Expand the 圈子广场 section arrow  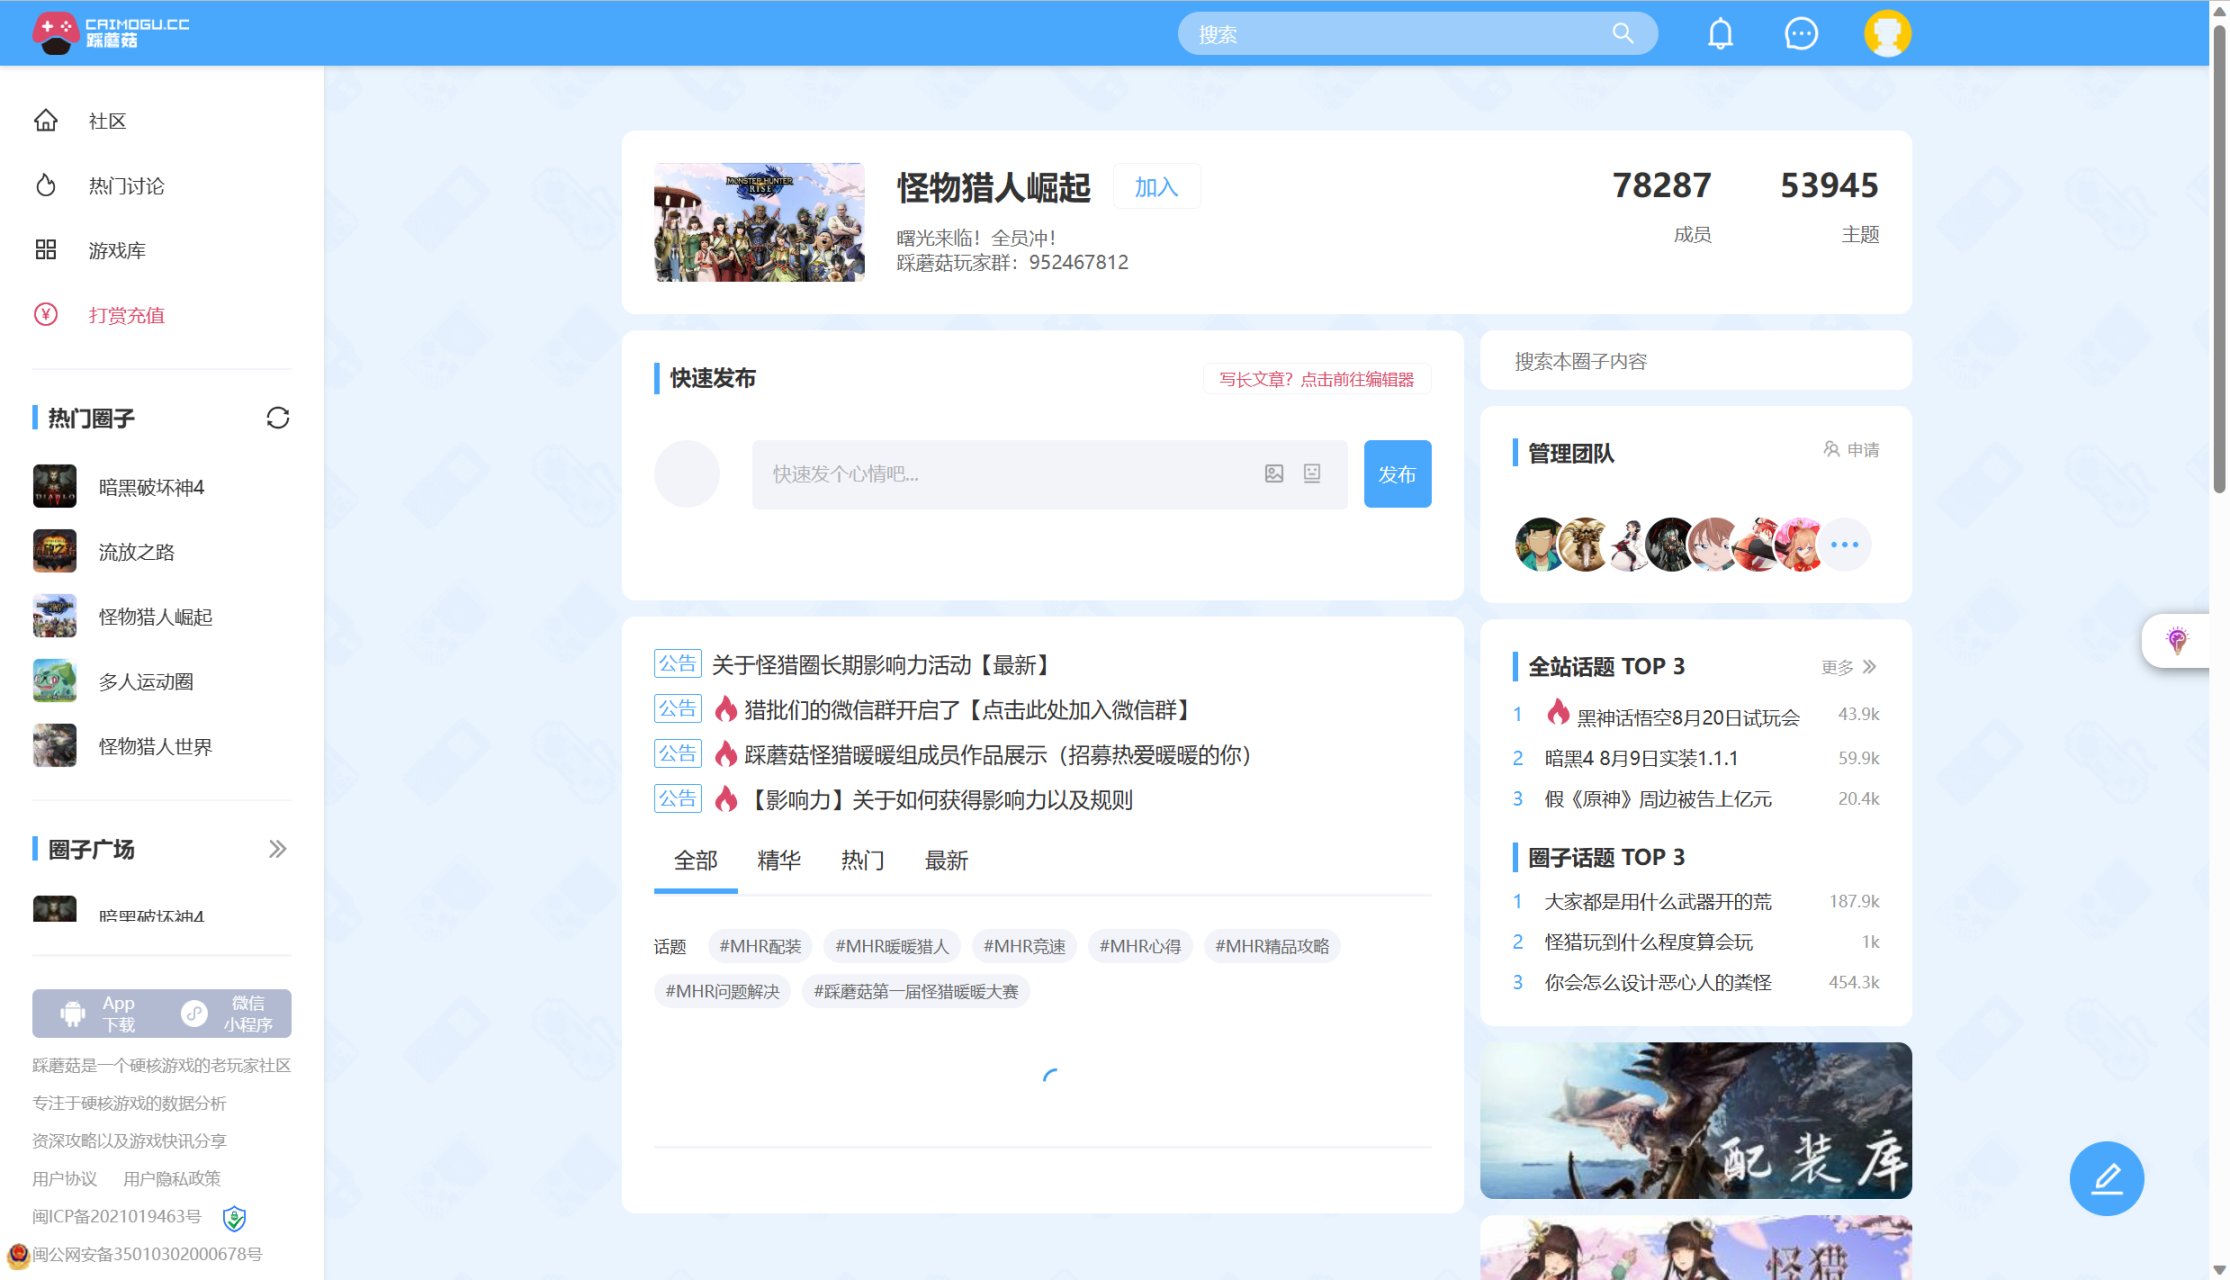(277, 849)
